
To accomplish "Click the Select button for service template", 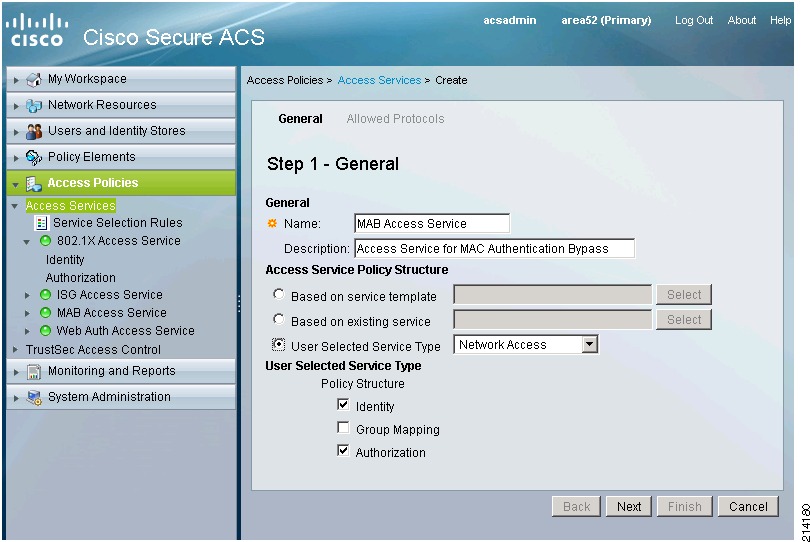I will click(684, 295).
